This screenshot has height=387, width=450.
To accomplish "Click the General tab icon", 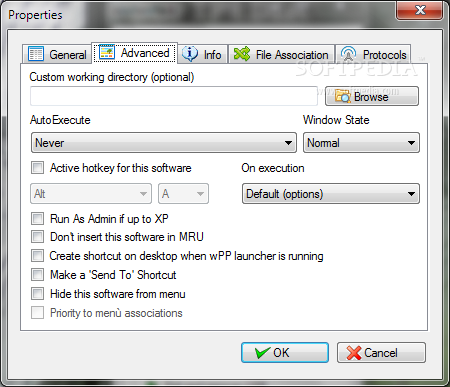I will [36, 54].
